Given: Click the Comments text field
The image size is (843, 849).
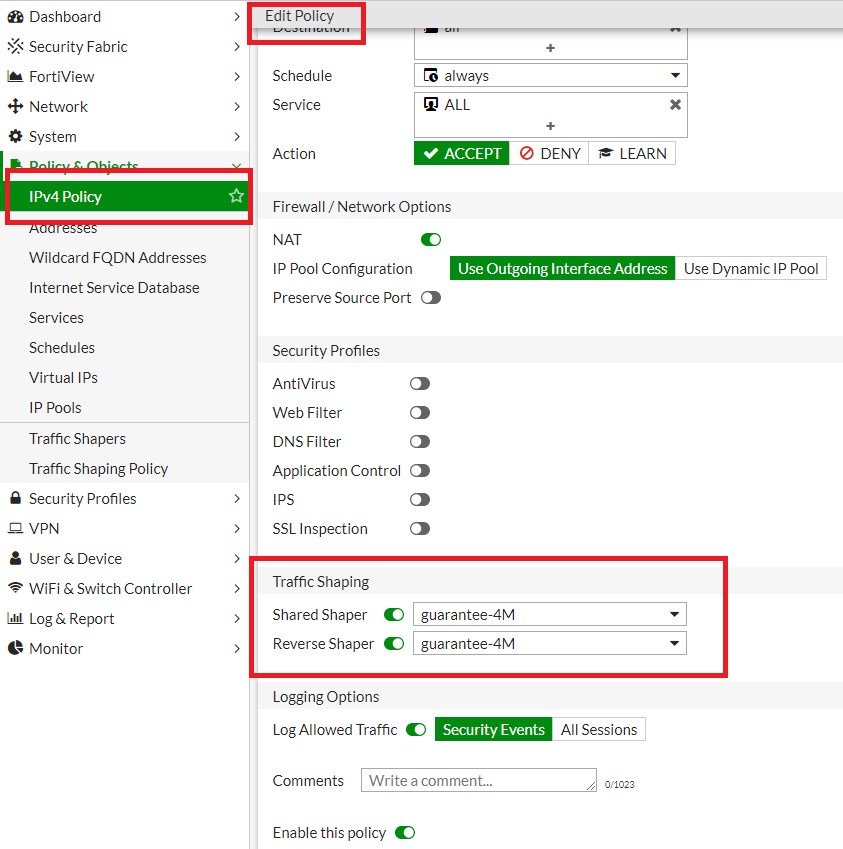Looking at the screenshot, I should tap(479, 780).
